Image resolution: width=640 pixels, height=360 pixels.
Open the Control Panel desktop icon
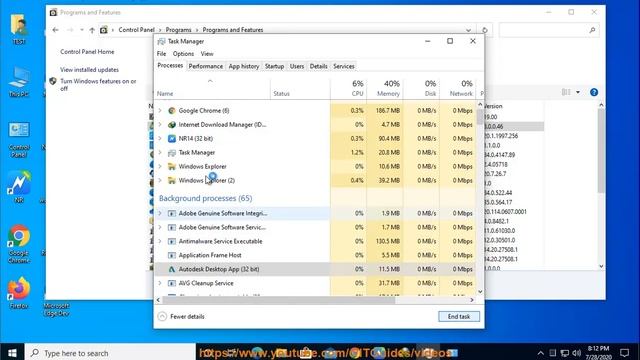(19, 140)
